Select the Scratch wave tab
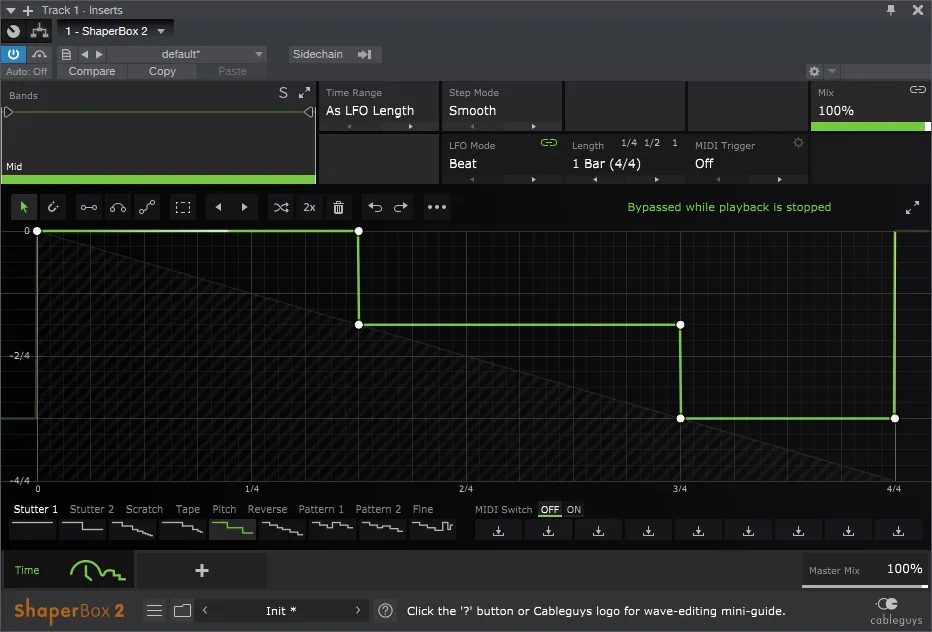 click(144, 510)
